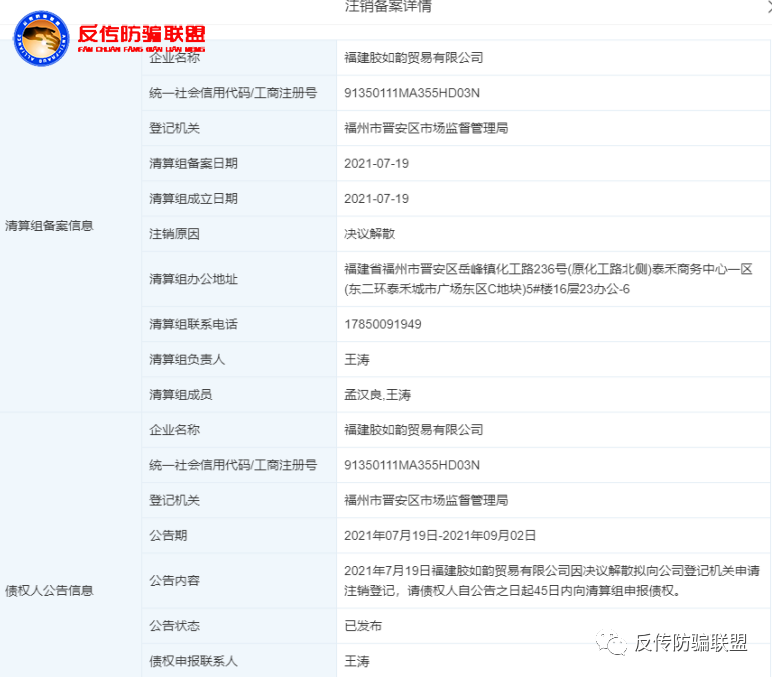Click the 清算组备案日期 label
Image resolution: width=772 pixels, height=677 pixels.
[x=193, y=163]
